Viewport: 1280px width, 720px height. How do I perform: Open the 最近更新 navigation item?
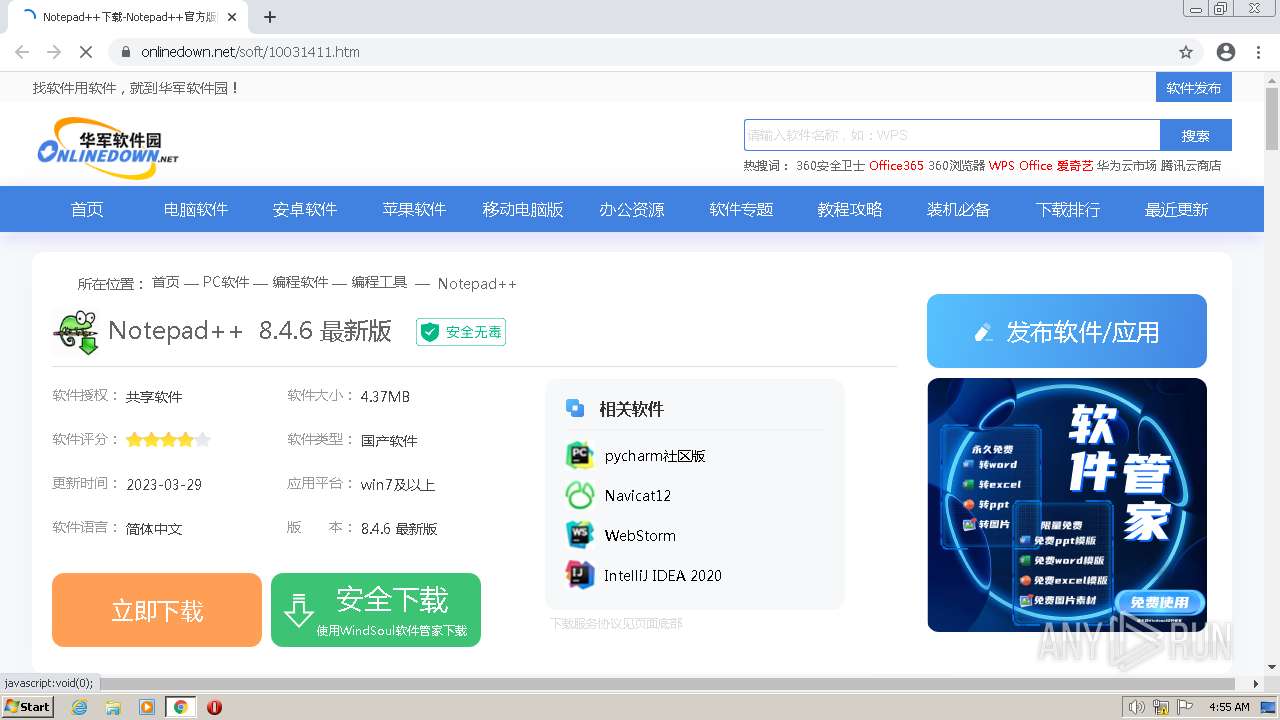[1177, 209]
